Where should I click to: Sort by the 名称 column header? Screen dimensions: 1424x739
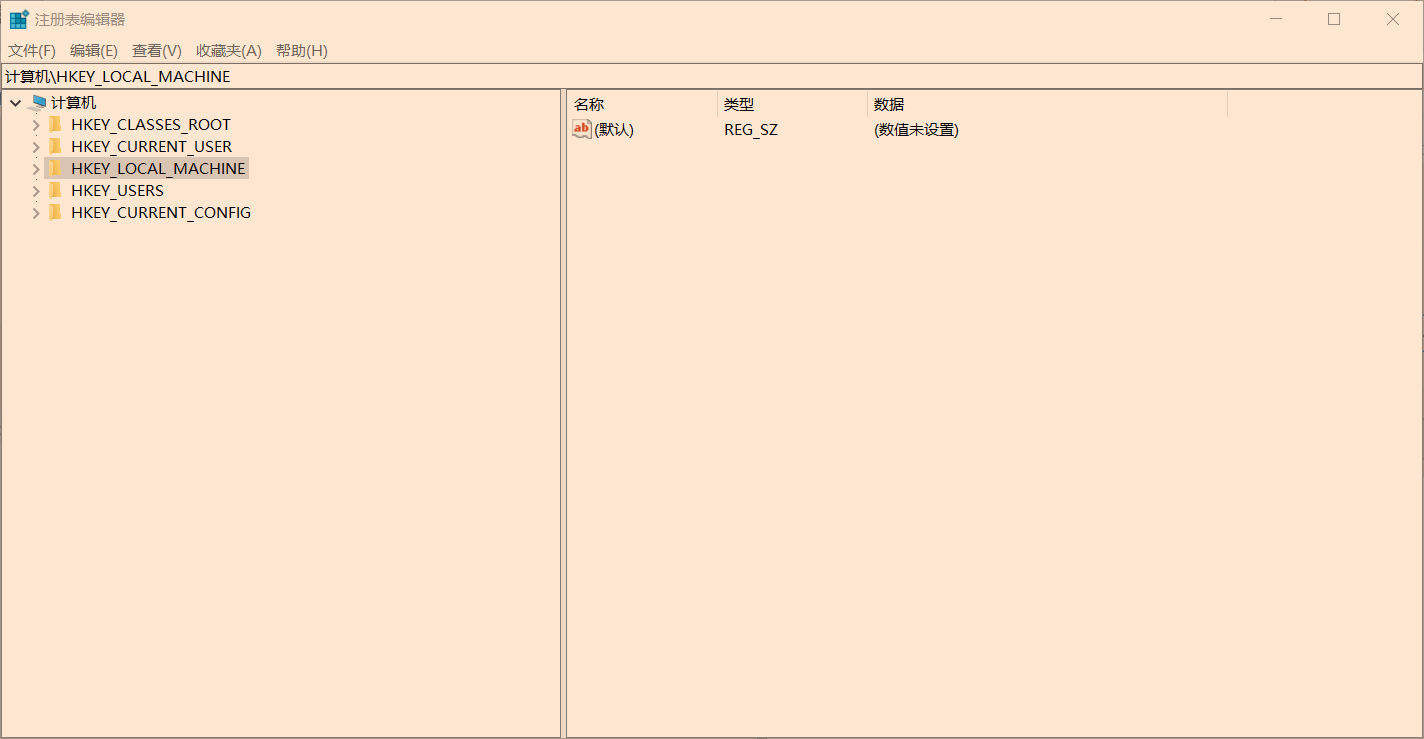pos(642,104)
